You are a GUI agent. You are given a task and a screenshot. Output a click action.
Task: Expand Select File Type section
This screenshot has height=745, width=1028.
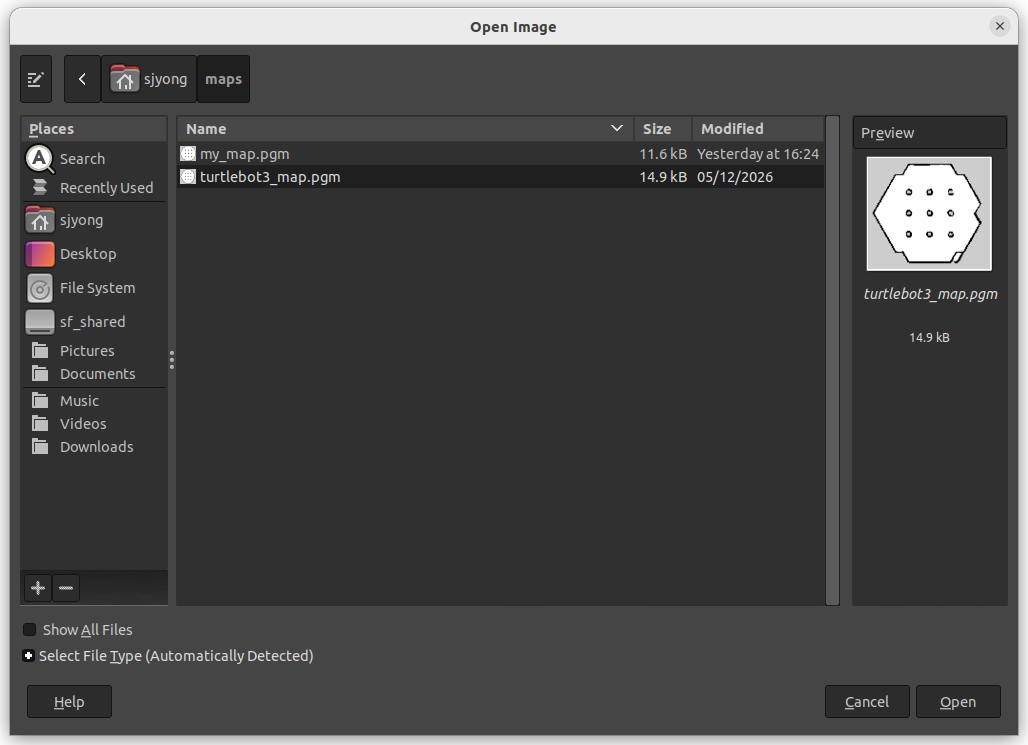[28, 656]
